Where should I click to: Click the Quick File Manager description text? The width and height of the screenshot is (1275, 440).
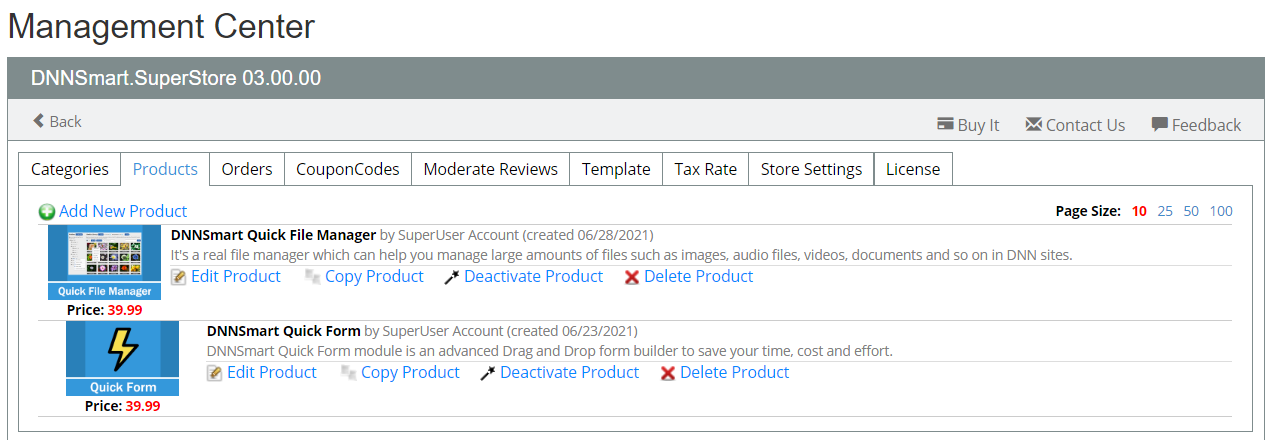point(622,255)
